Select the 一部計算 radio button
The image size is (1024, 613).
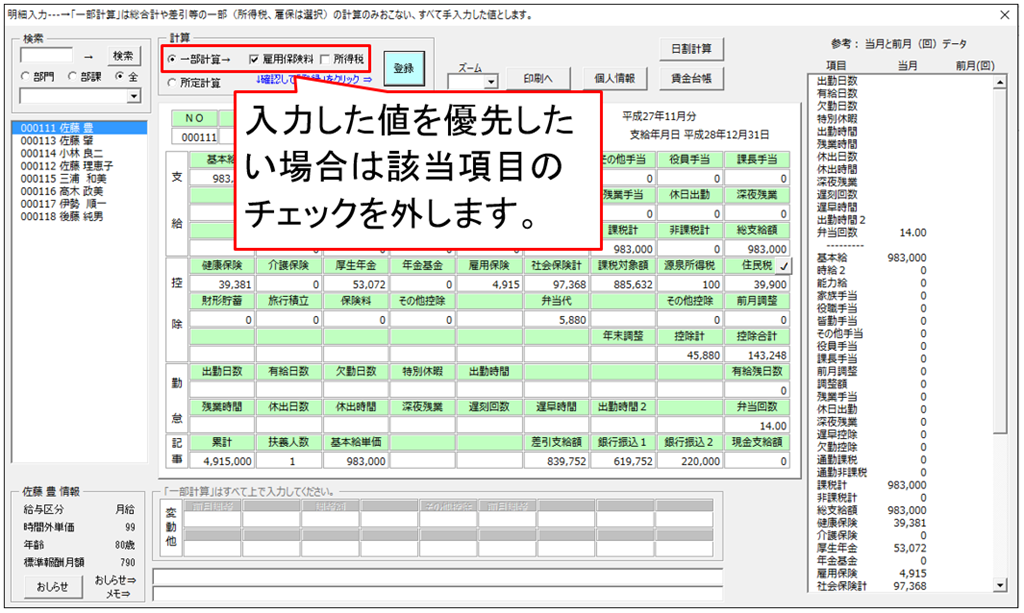pos(172,59)
